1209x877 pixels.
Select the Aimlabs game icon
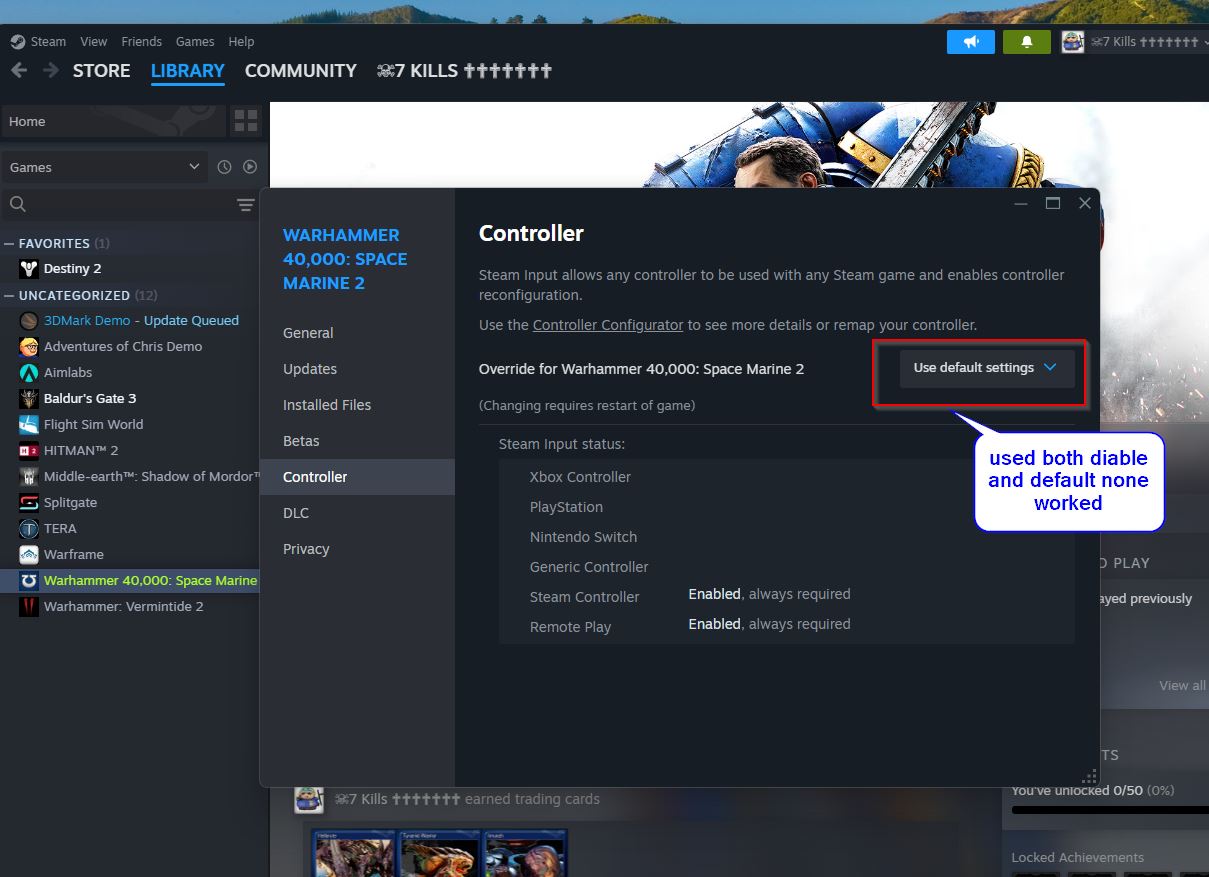click(28, 373)
